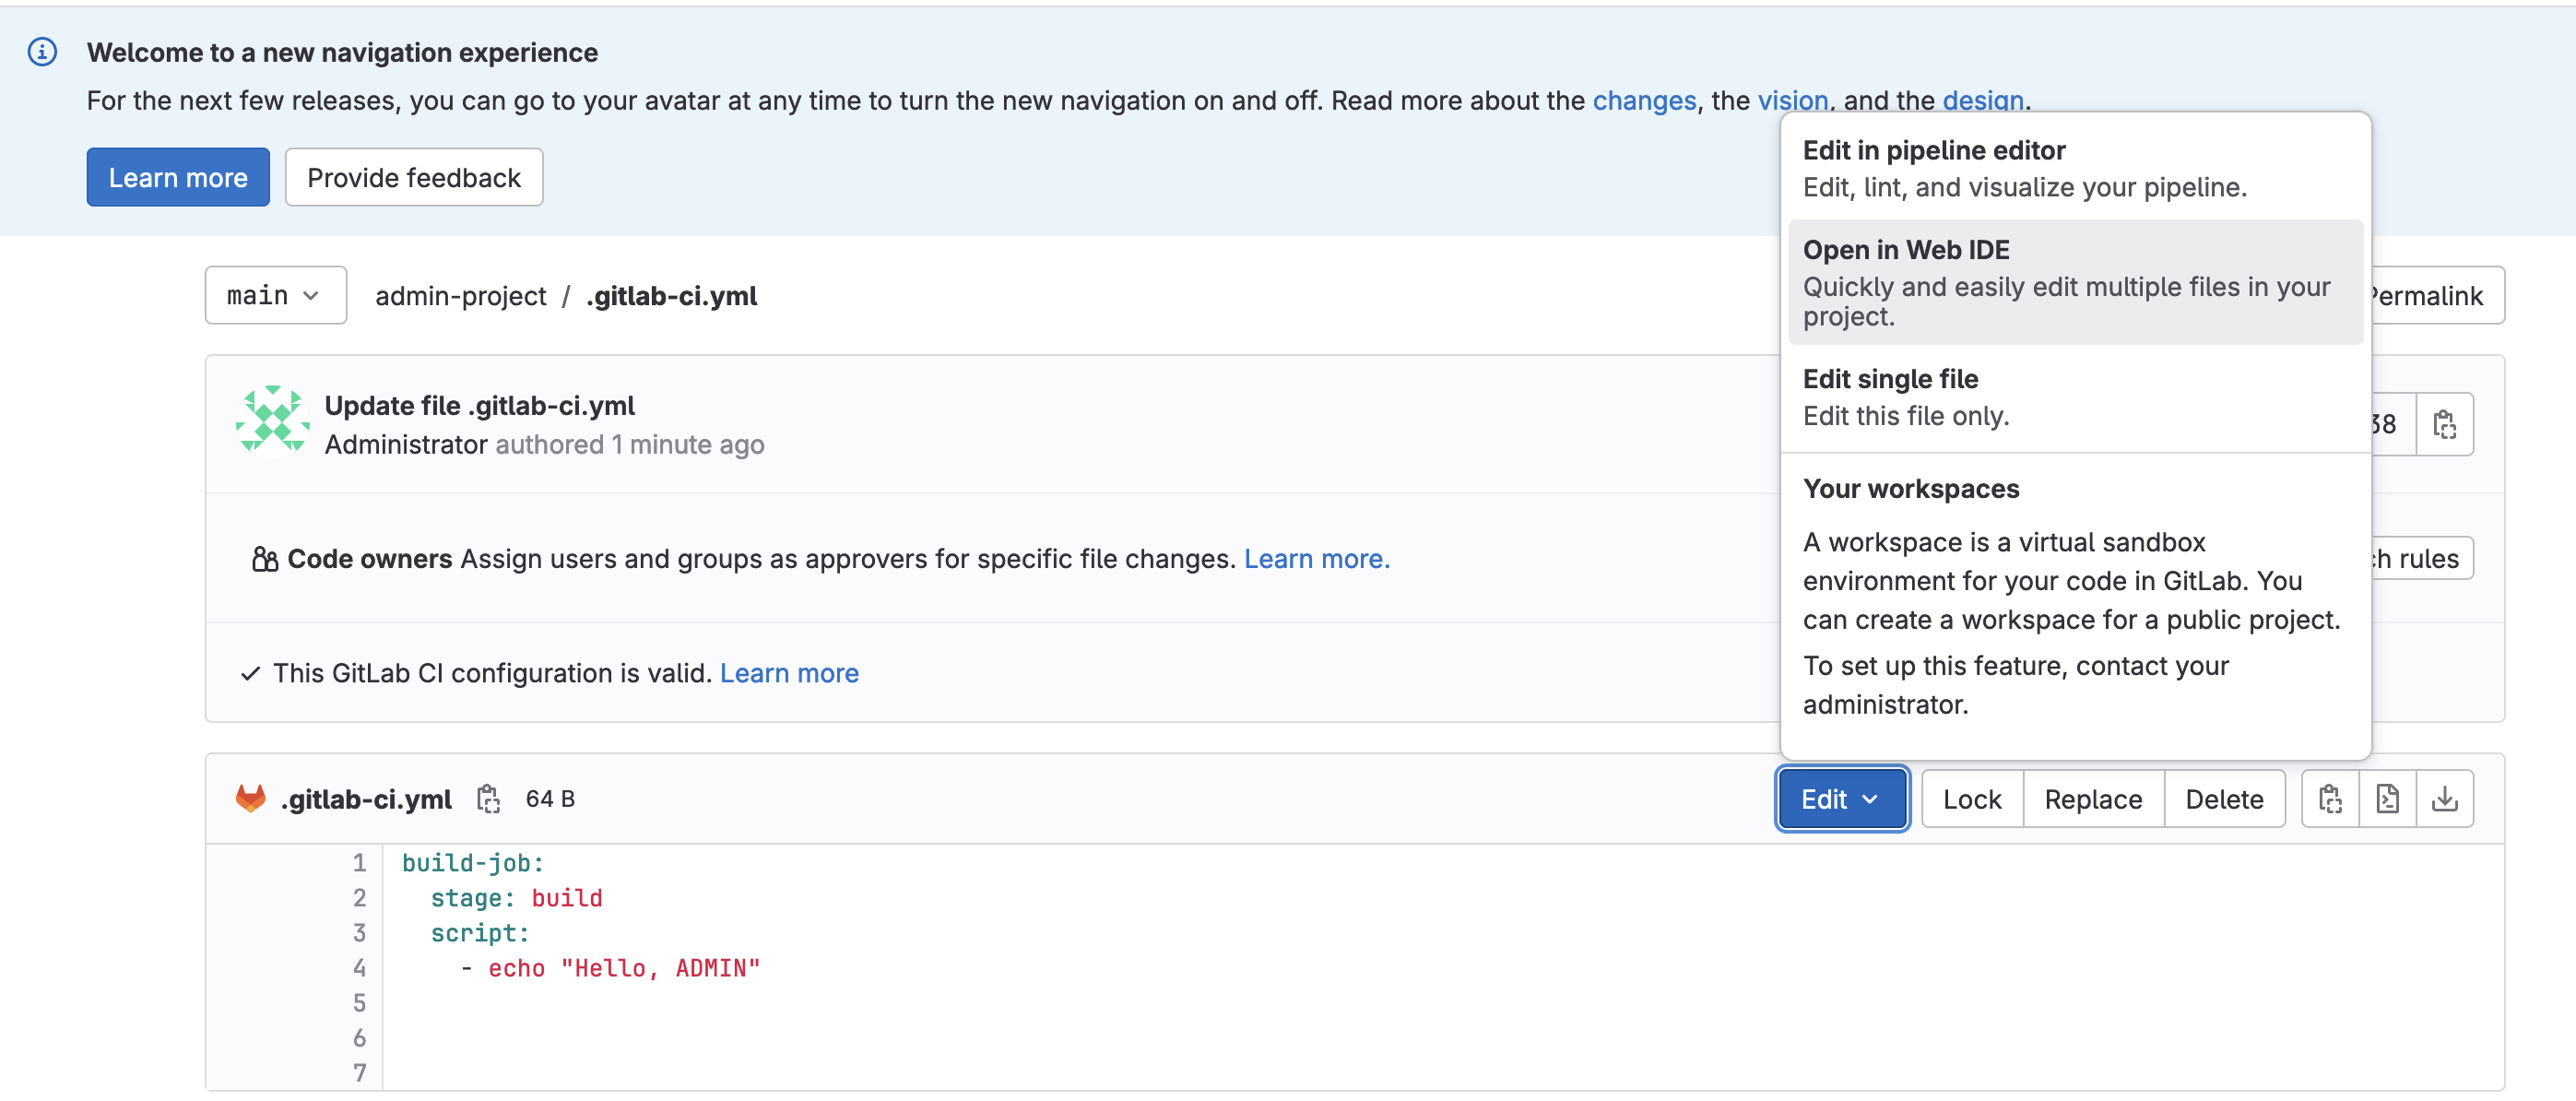
Task: Open admin-project breadcrumb link
Action: click(x=460, y=296)
